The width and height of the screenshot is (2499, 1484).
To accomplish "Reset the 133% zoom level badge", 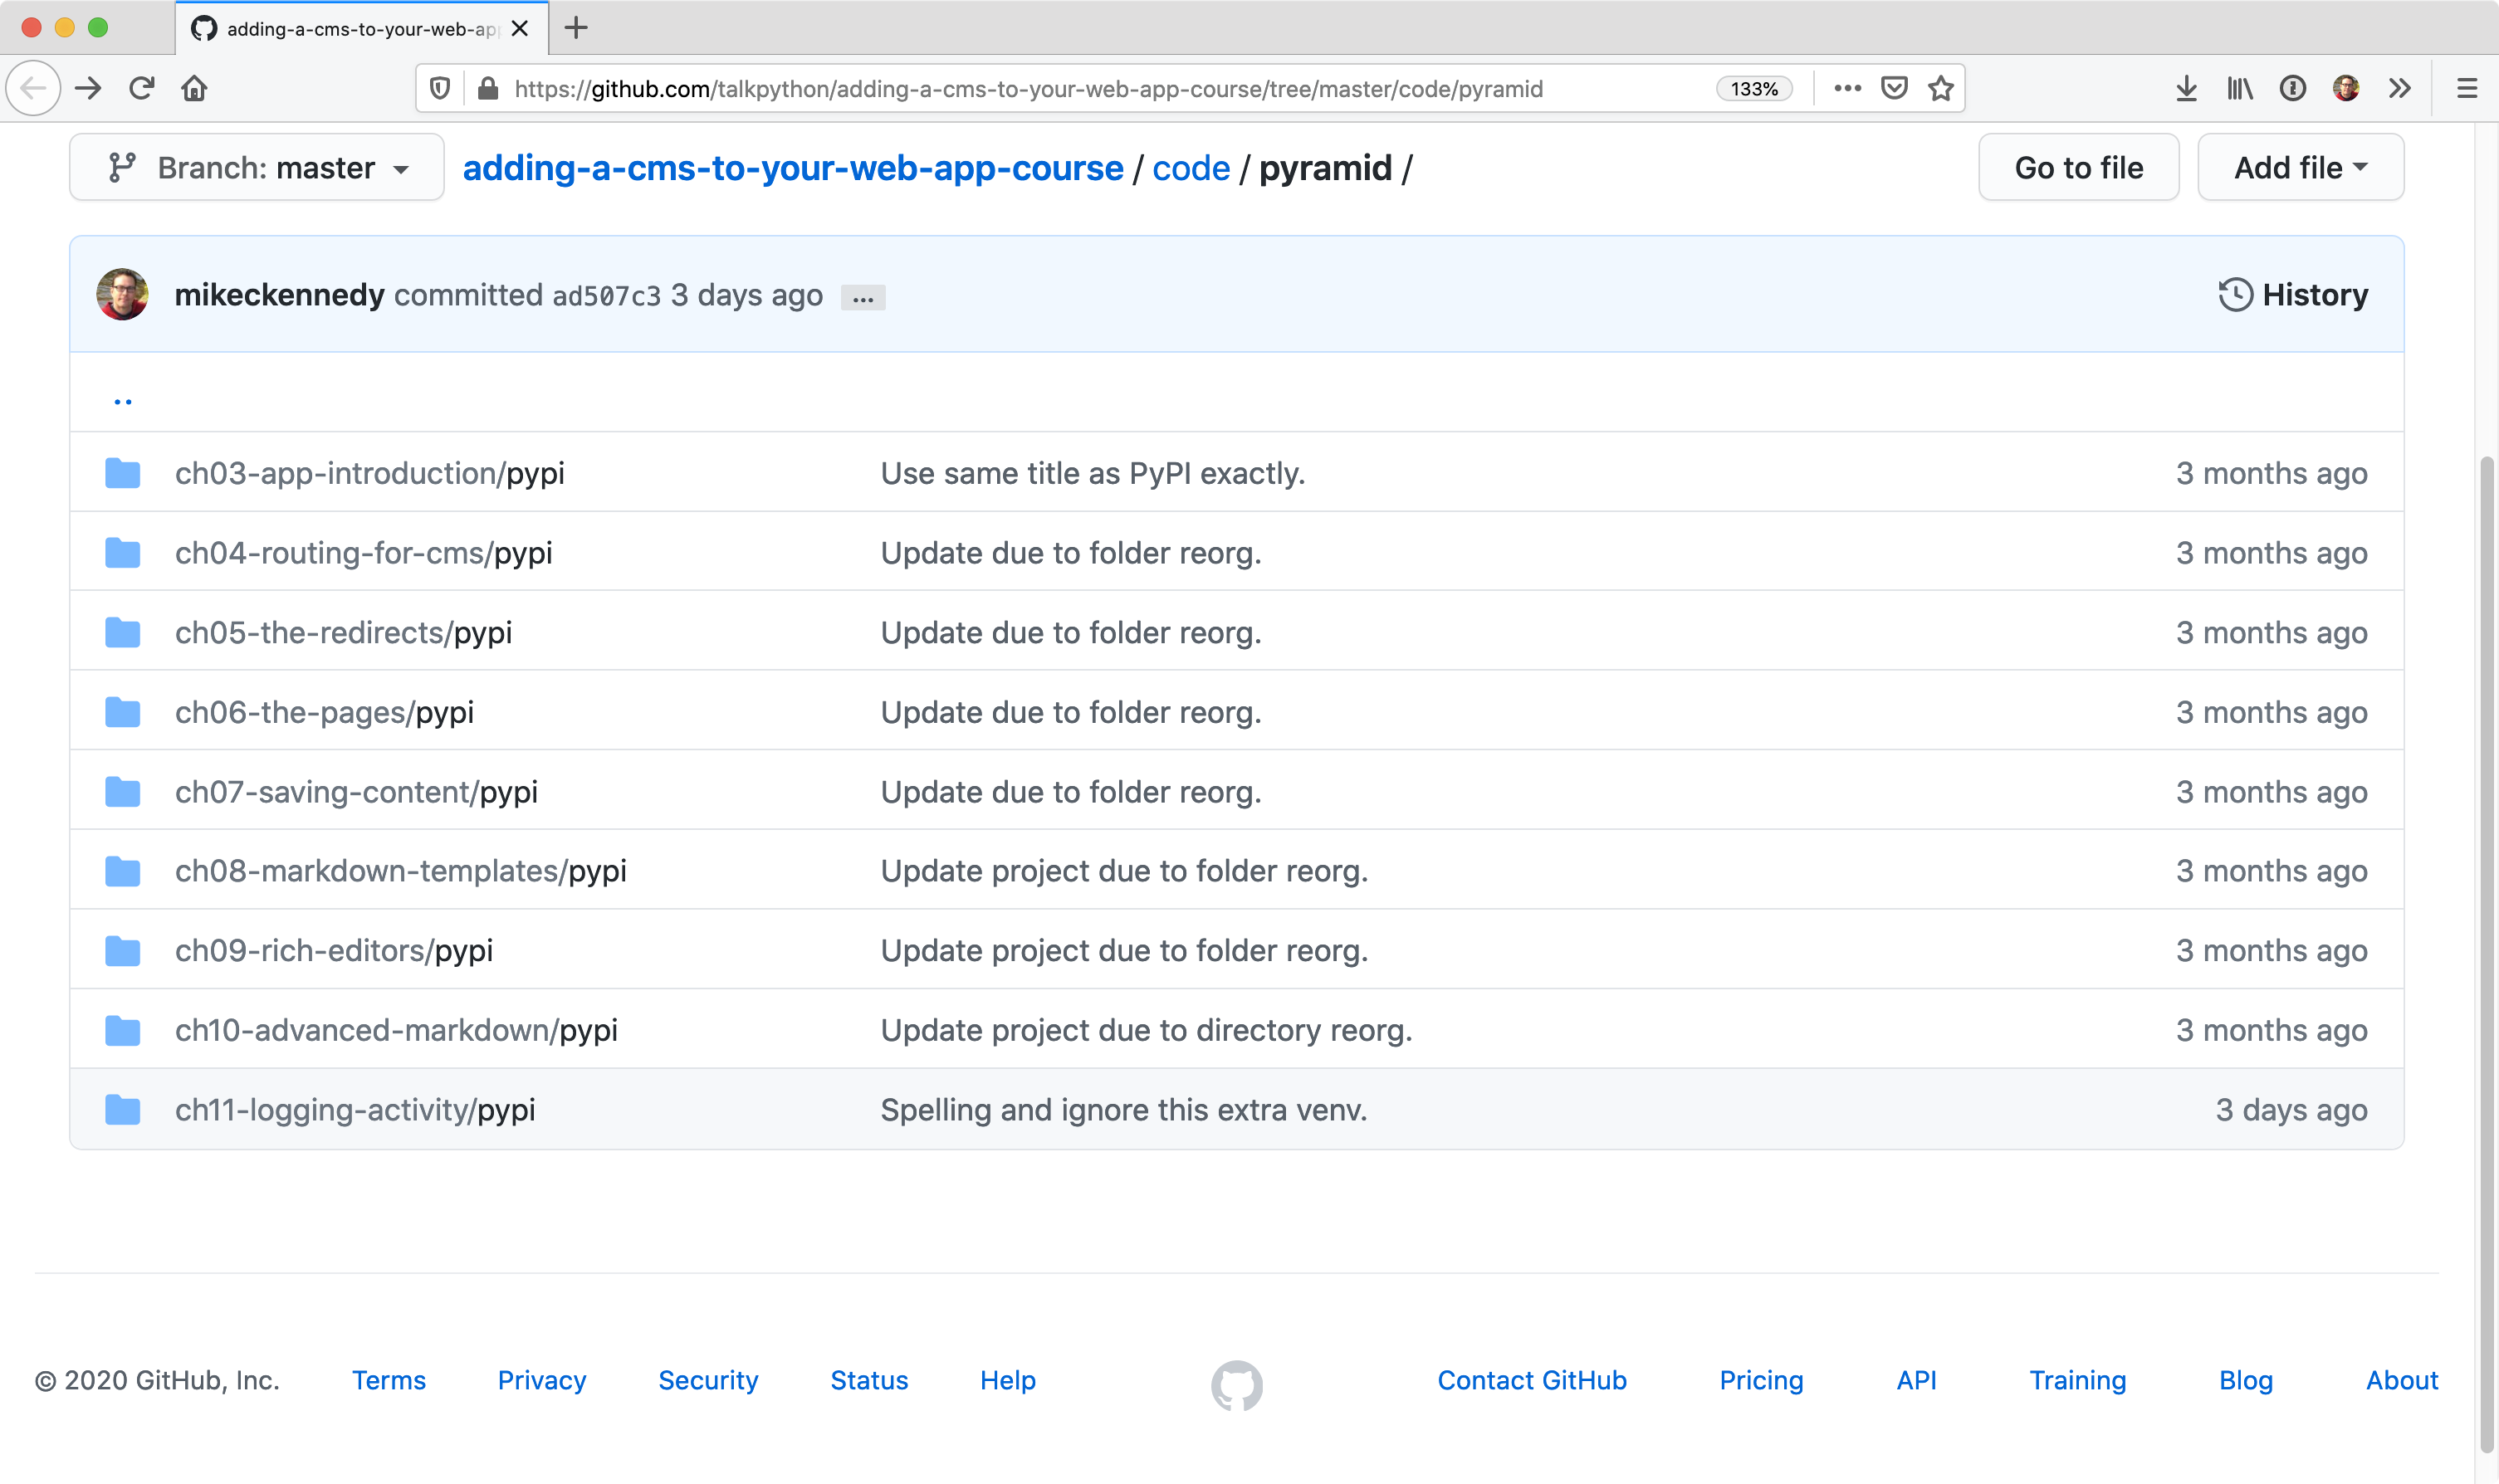I will (x=1754, y=88).
